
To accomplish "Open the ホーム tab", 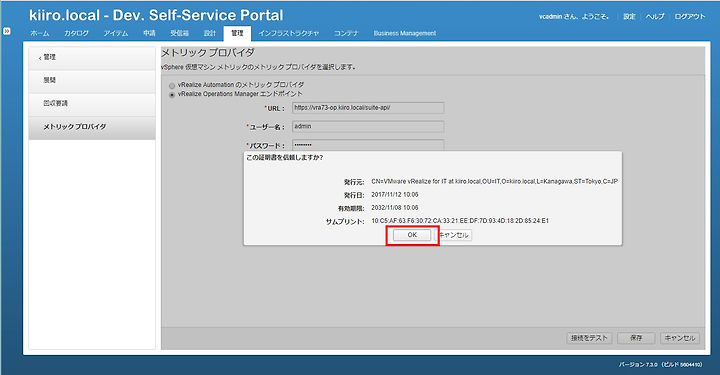I will tap(40, 34).
